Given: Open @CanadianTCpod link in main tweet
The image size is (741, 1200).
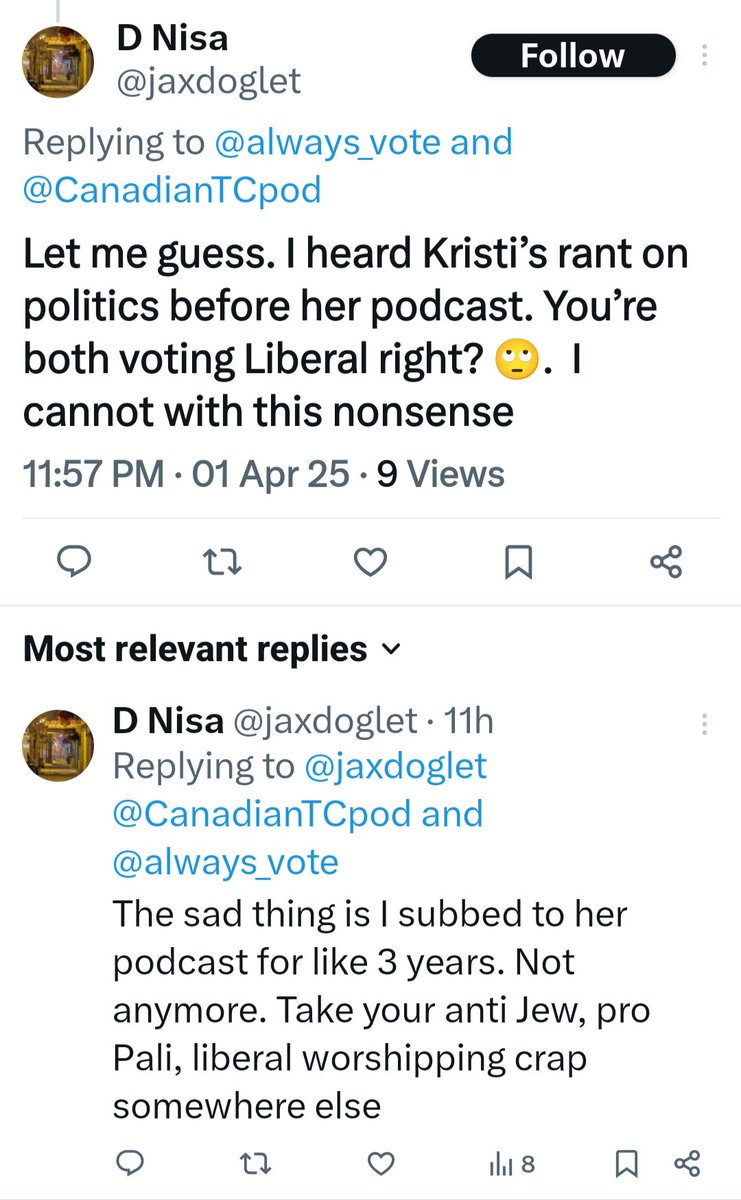Looking at the screenshot, I should (x=172, y=188).
